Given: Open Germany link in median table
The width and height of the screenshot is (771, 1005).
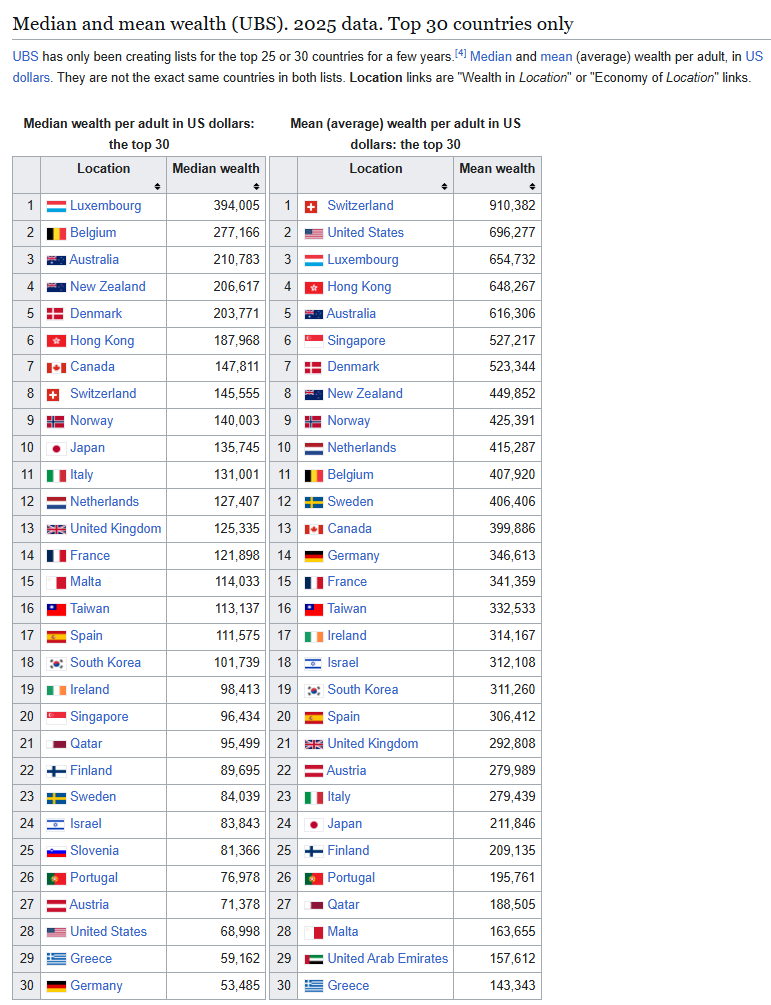Looking at the screenshot, I should 96,986.
